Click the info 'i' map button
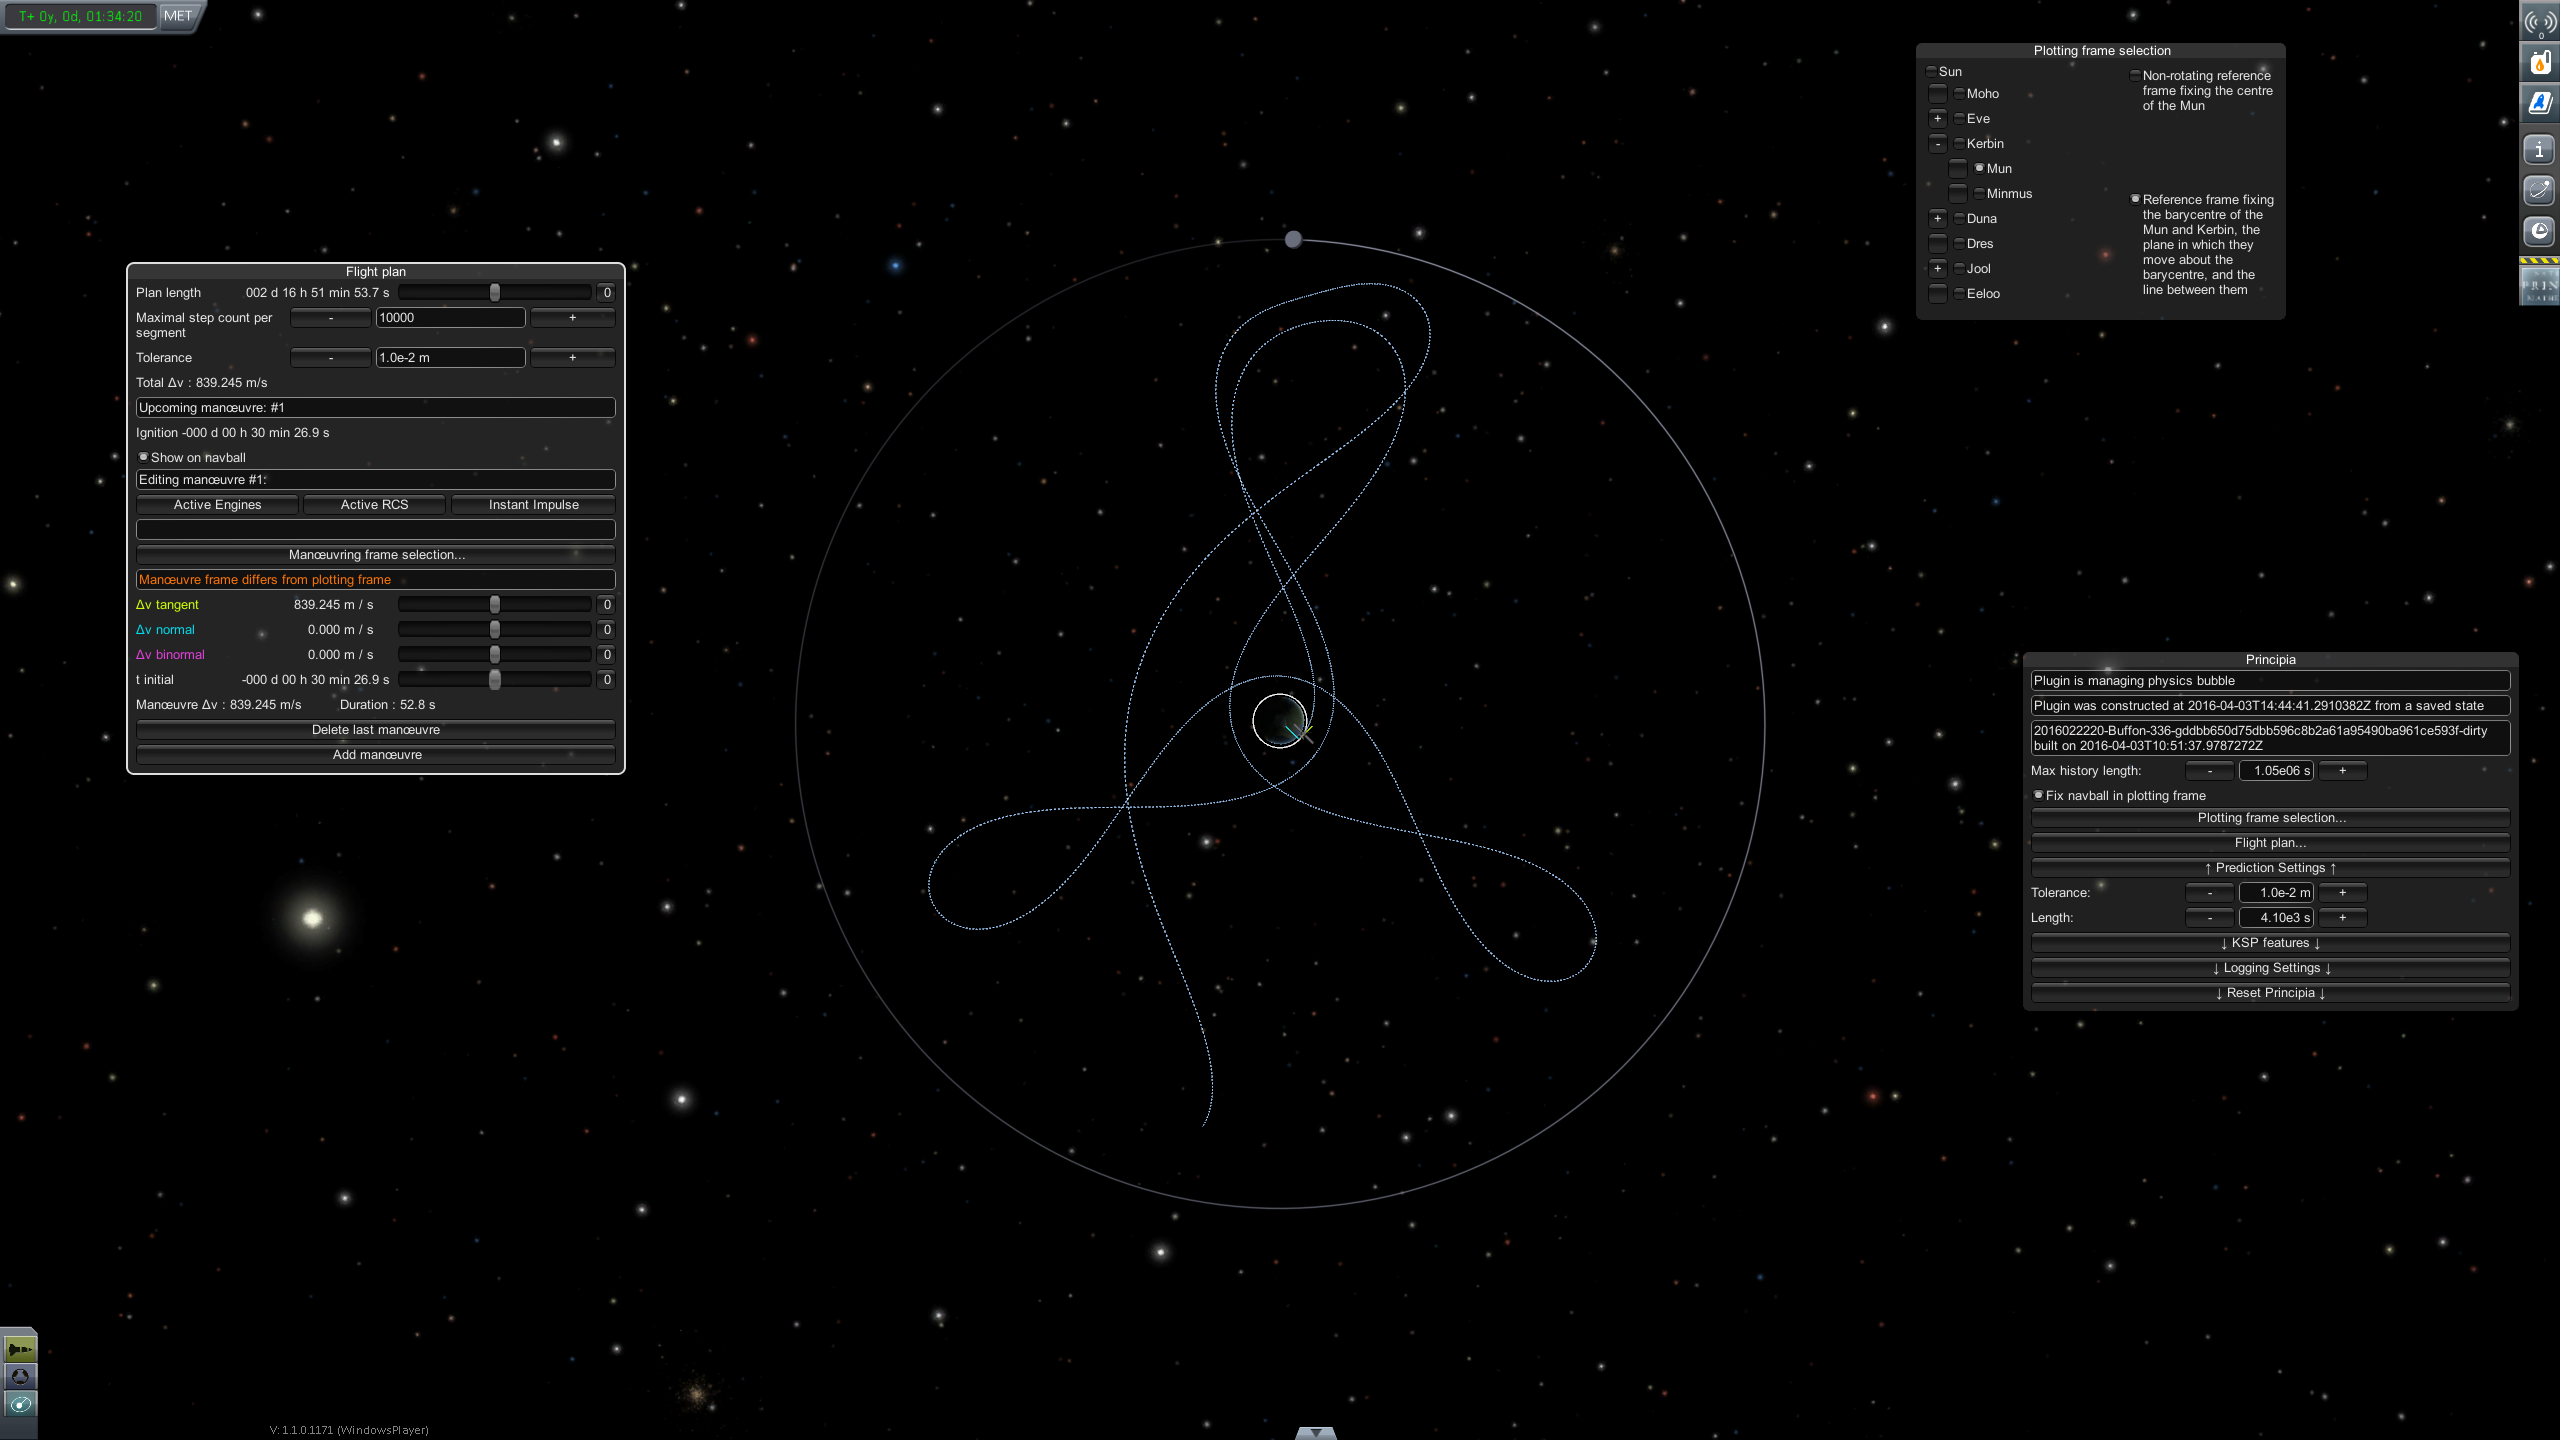 2540,151
